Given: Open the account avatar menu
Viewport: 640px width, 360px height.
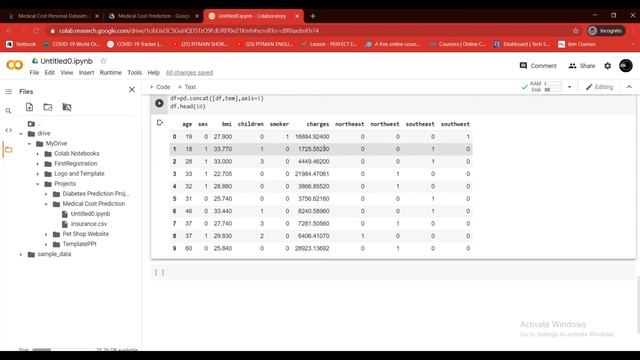Looking at the screenshot, I should pyautogui.click(x=626, y=66).
